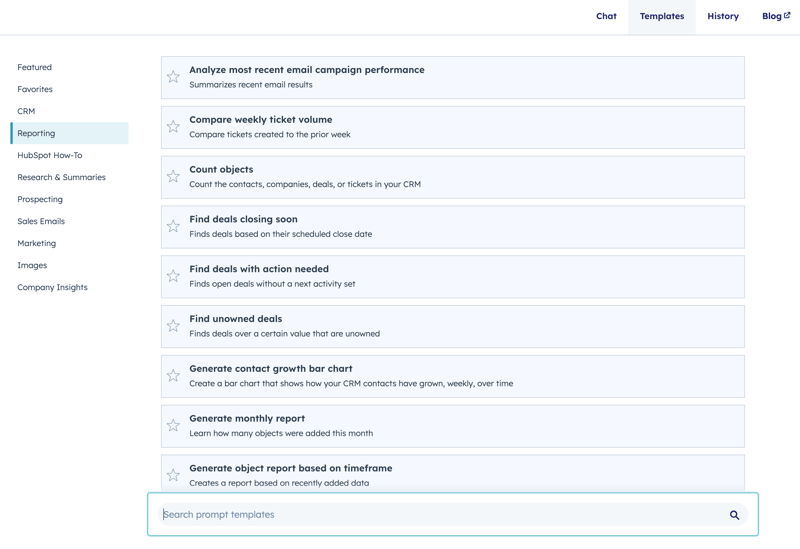Star the Generate monthly report template
The height and width of the screenshot is (549, 800).
[173, 425]
